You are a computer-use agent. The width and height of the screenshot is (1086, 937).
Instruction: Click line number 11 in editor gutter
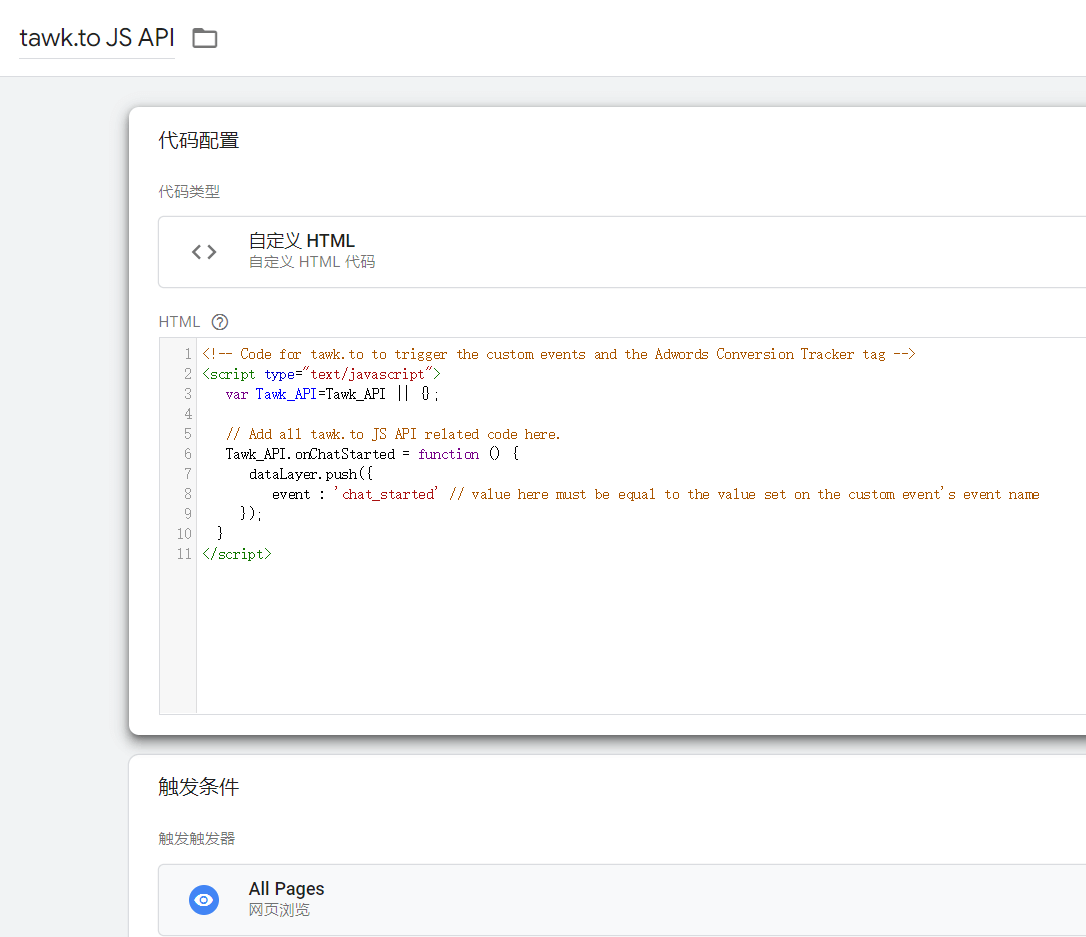click(x=183, y=554)
